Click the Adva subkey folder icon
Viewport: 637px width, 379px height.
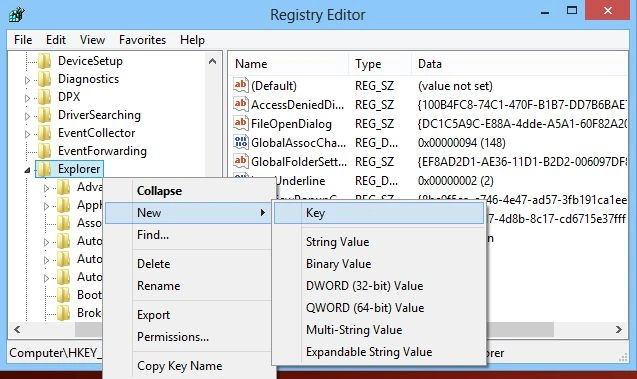(x=63, y=187)
